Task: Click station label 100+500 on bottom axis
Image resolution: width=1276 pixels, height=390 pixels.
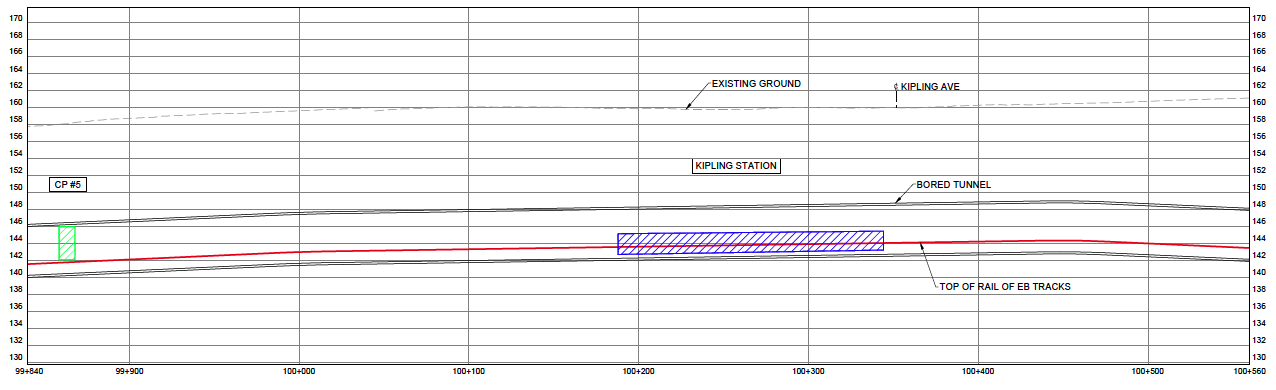Action: 1147,370
